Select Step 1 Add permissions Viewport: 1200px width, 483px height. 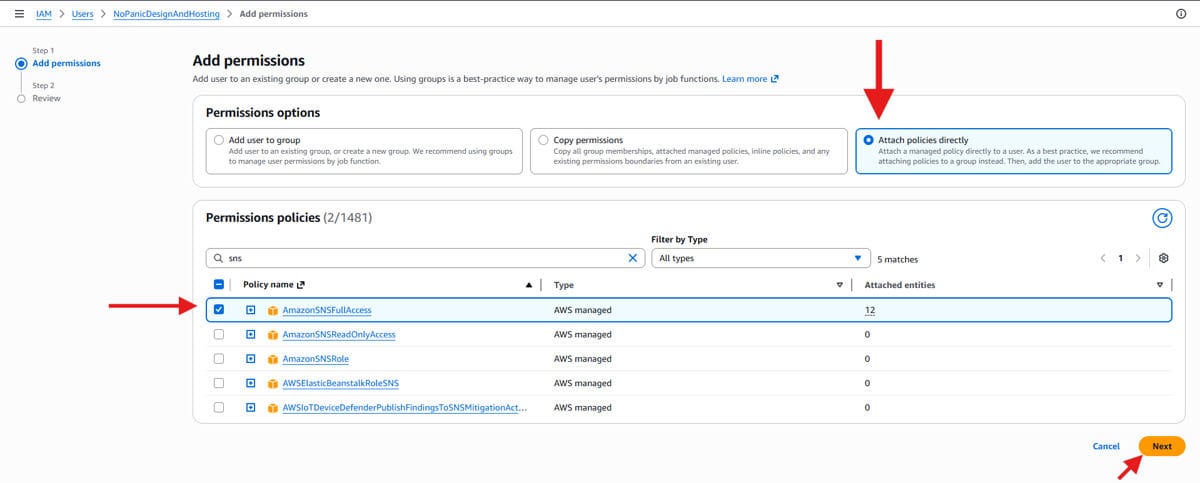point(66,63)
